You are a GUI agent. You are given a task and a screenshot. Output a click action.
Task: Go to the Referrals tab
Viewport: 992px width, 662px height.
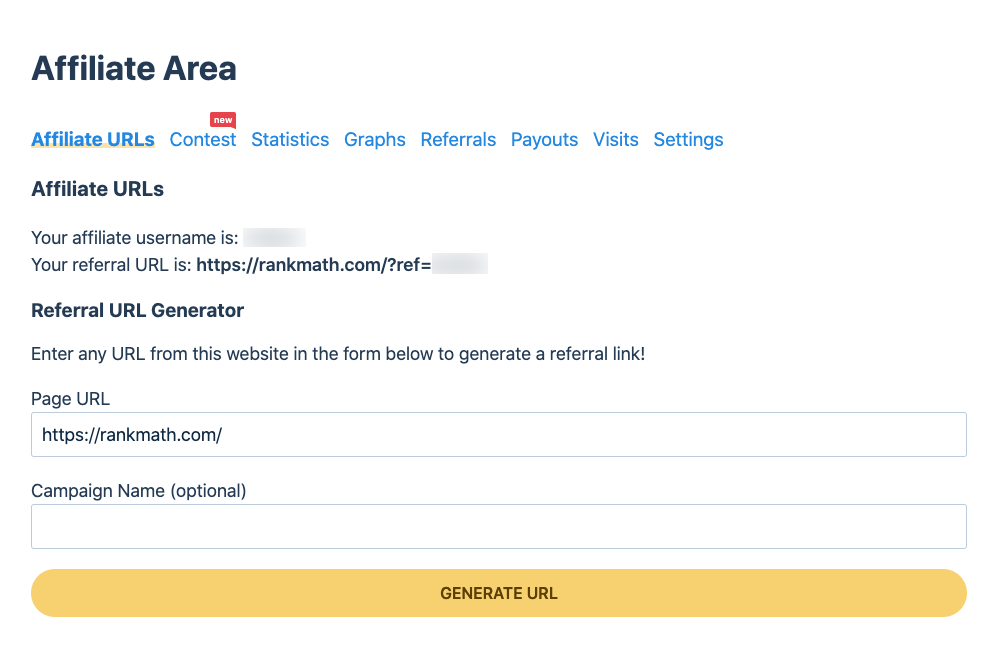(458, 139)
